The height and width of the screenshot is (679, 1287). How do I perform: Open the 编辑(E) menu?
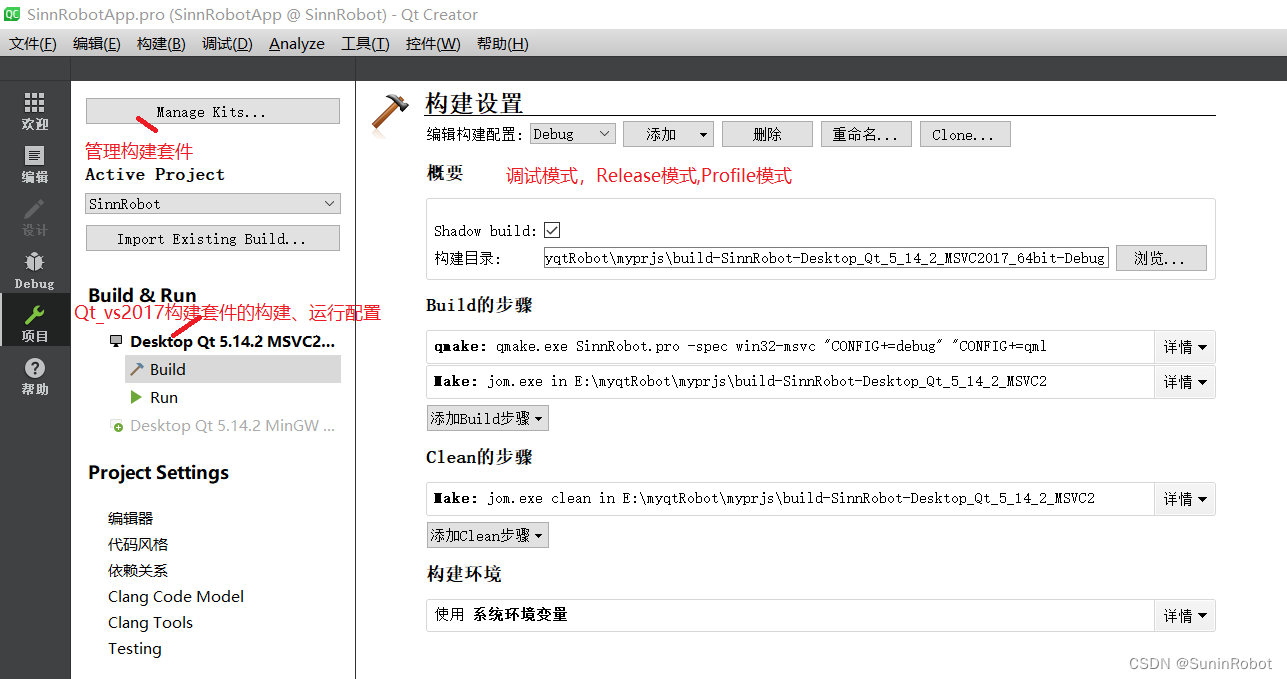coord(97,44)
